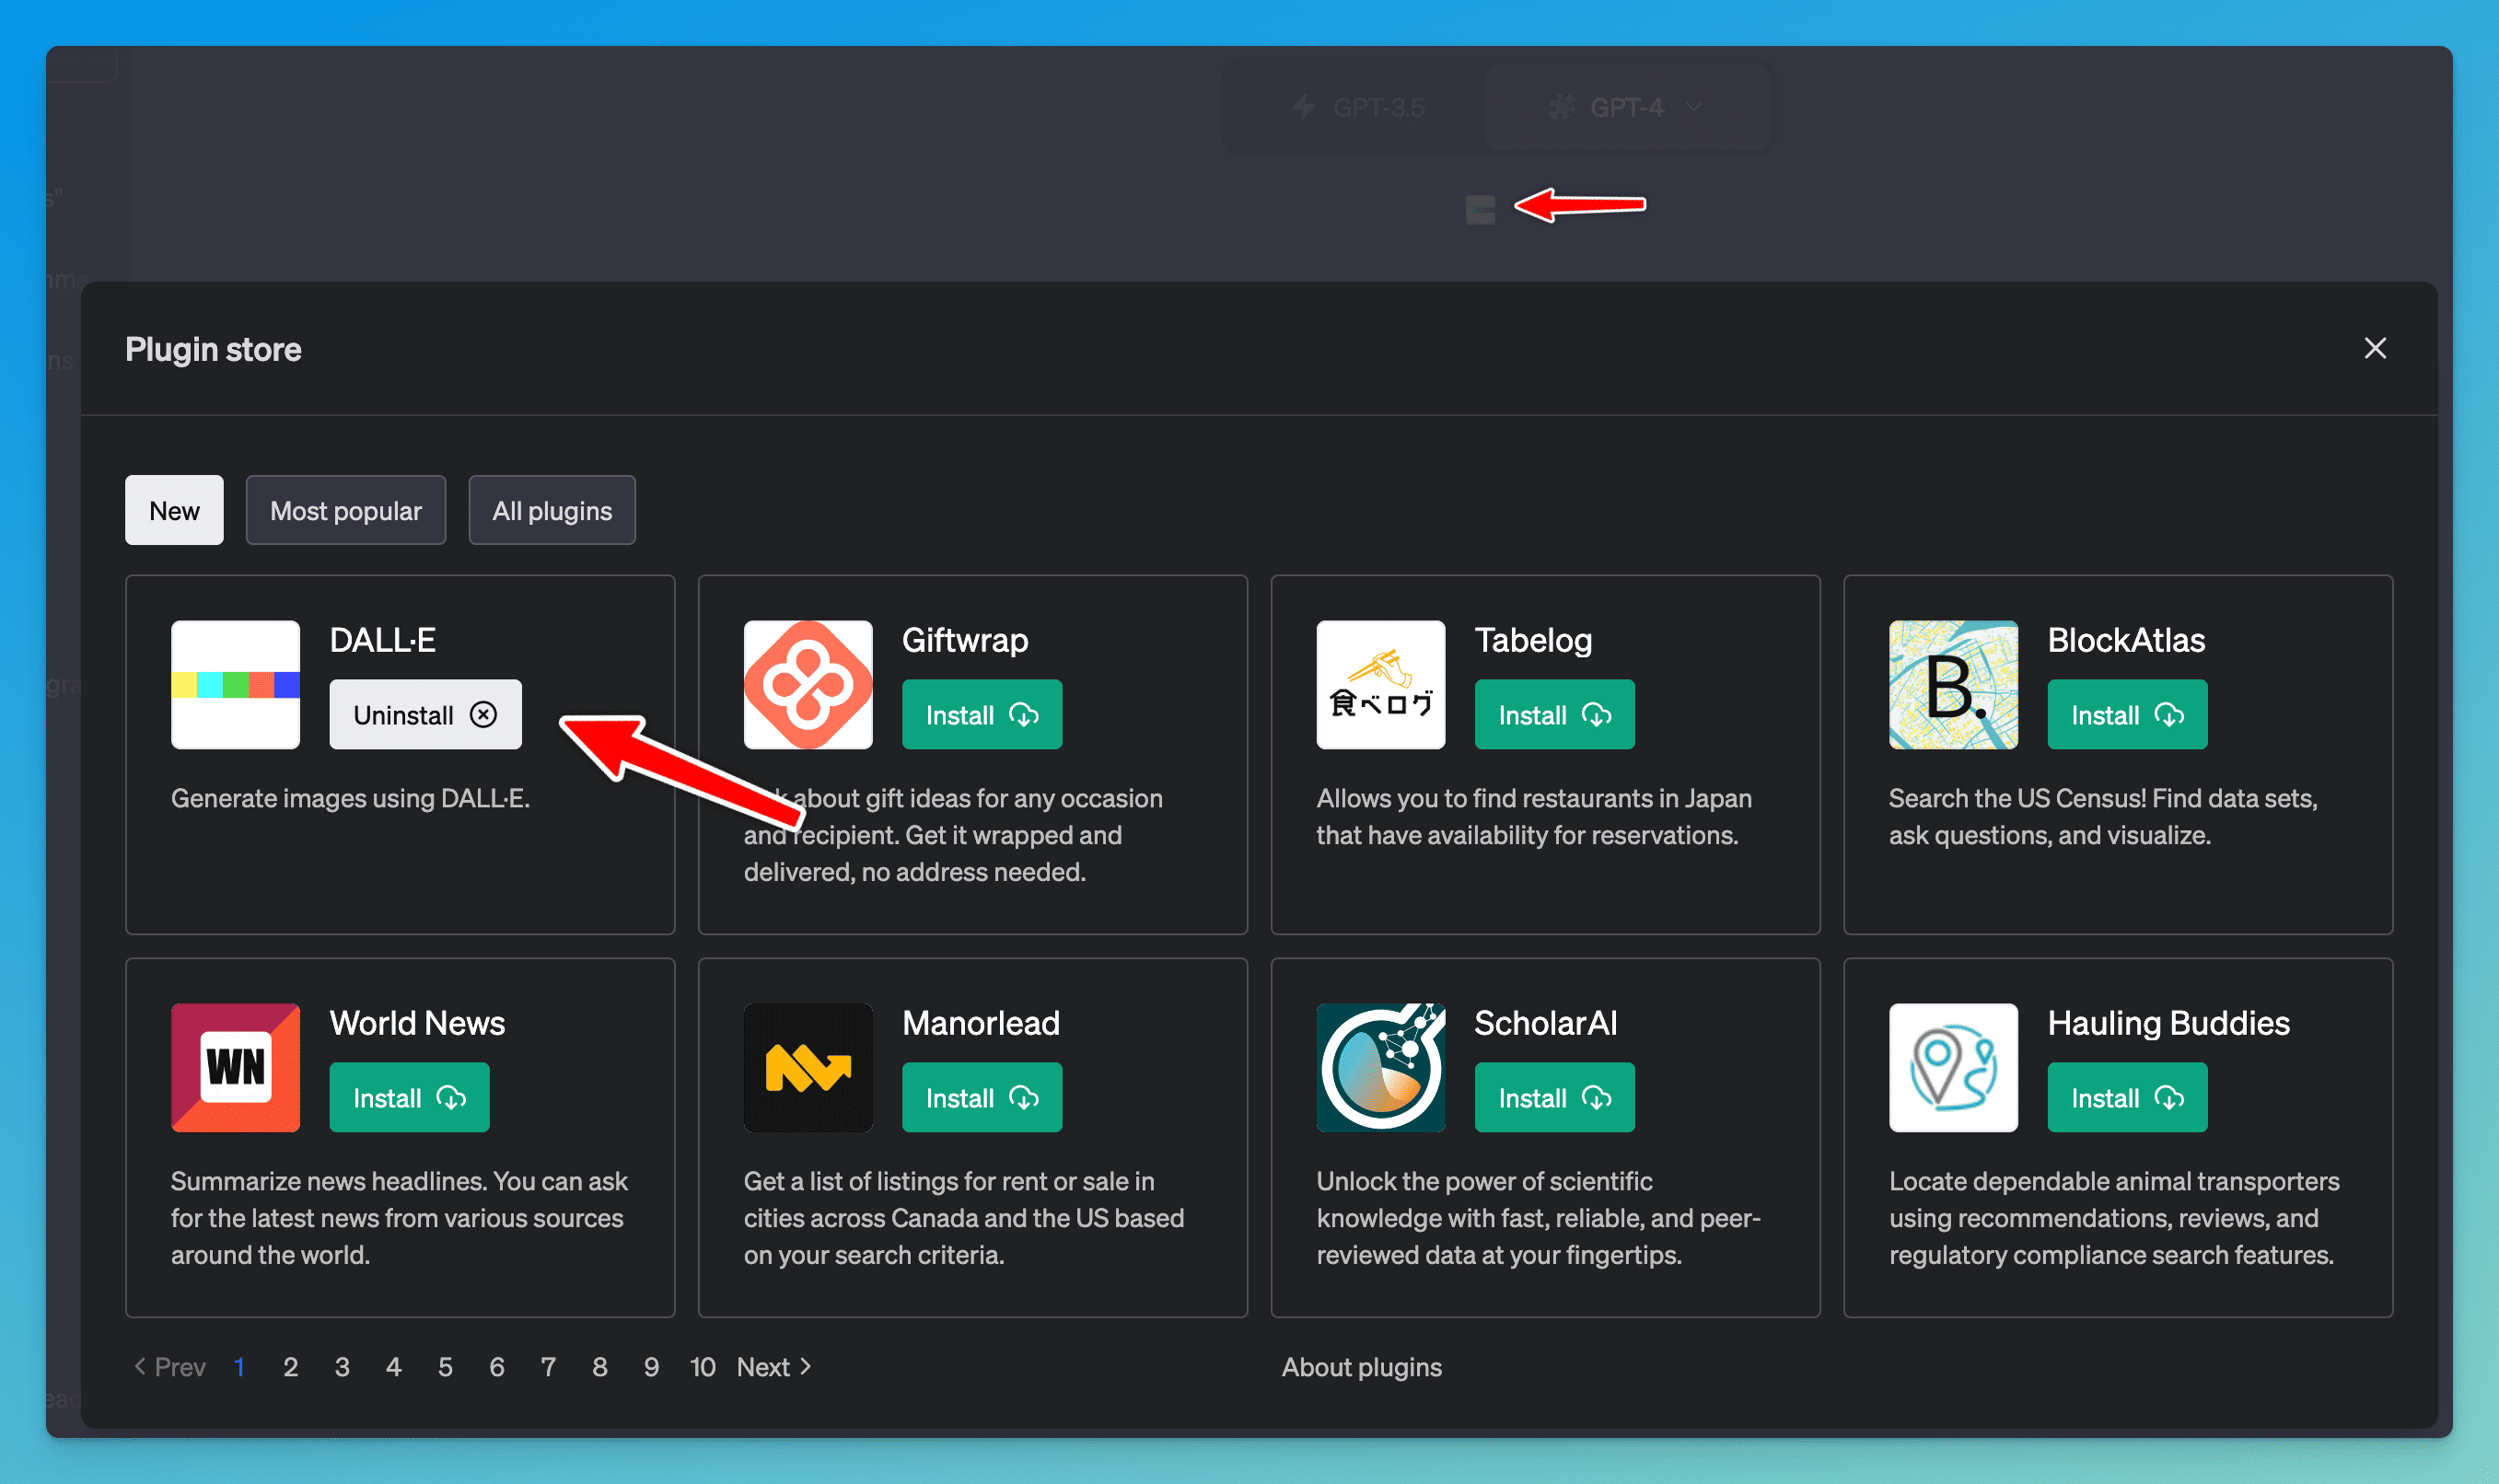
Task: Install the BlockAtlas plugin
Action: pos(2127,715)
